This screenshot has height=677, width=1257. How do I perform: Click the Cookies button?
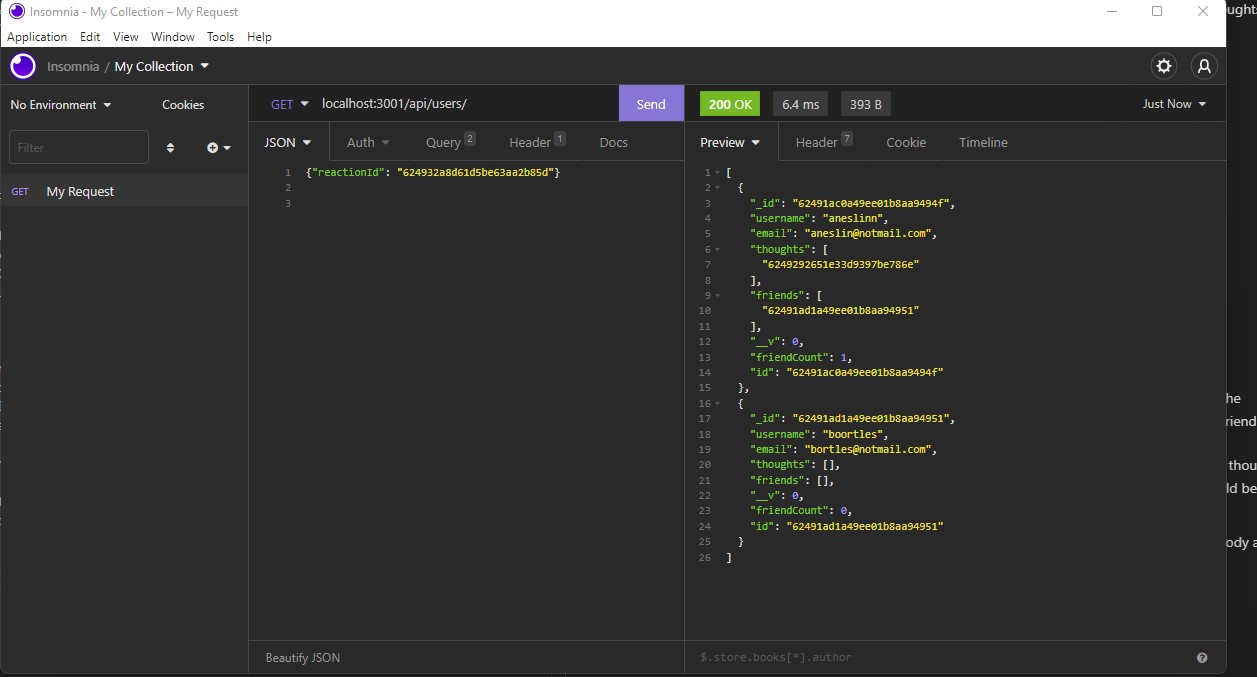pos(183,105)
